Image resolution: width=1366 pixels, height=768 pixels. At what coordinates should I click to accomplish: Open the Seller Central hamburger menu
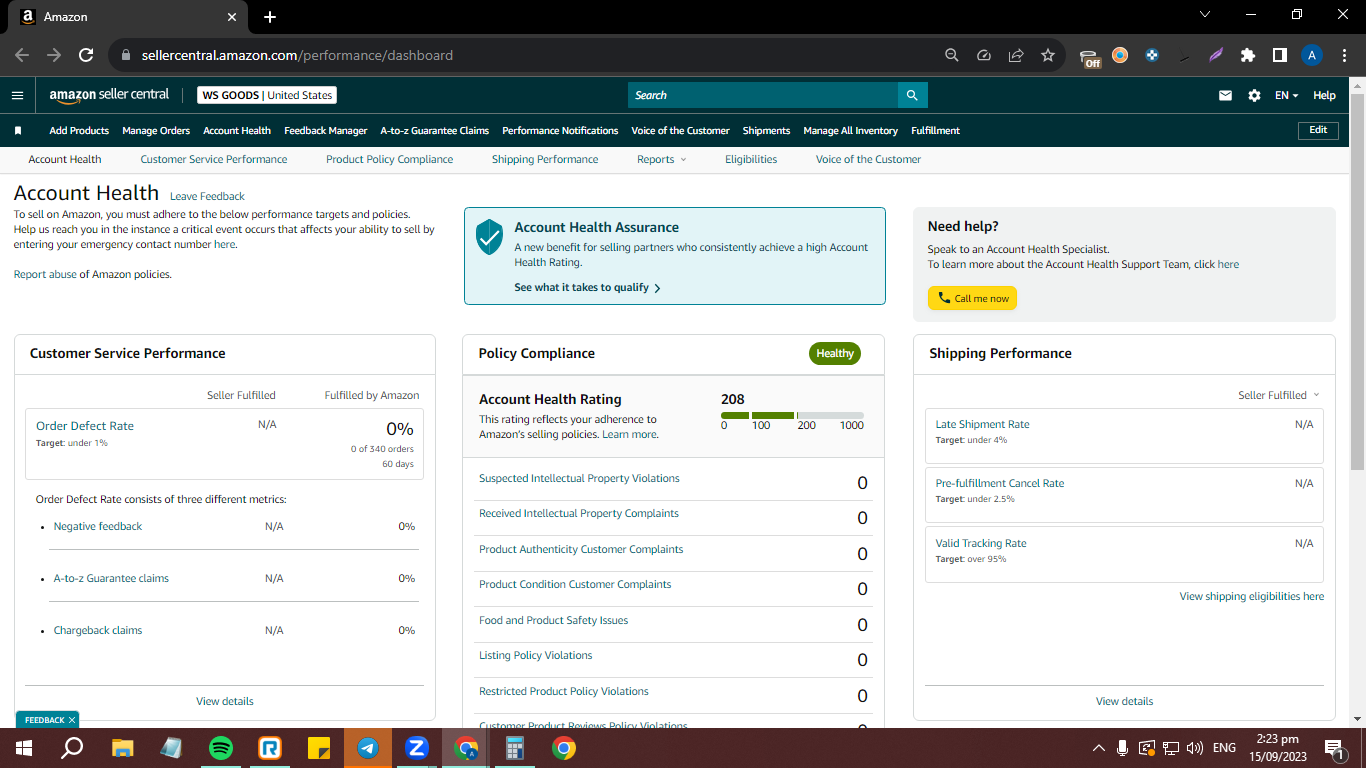(x=17, y=95)
